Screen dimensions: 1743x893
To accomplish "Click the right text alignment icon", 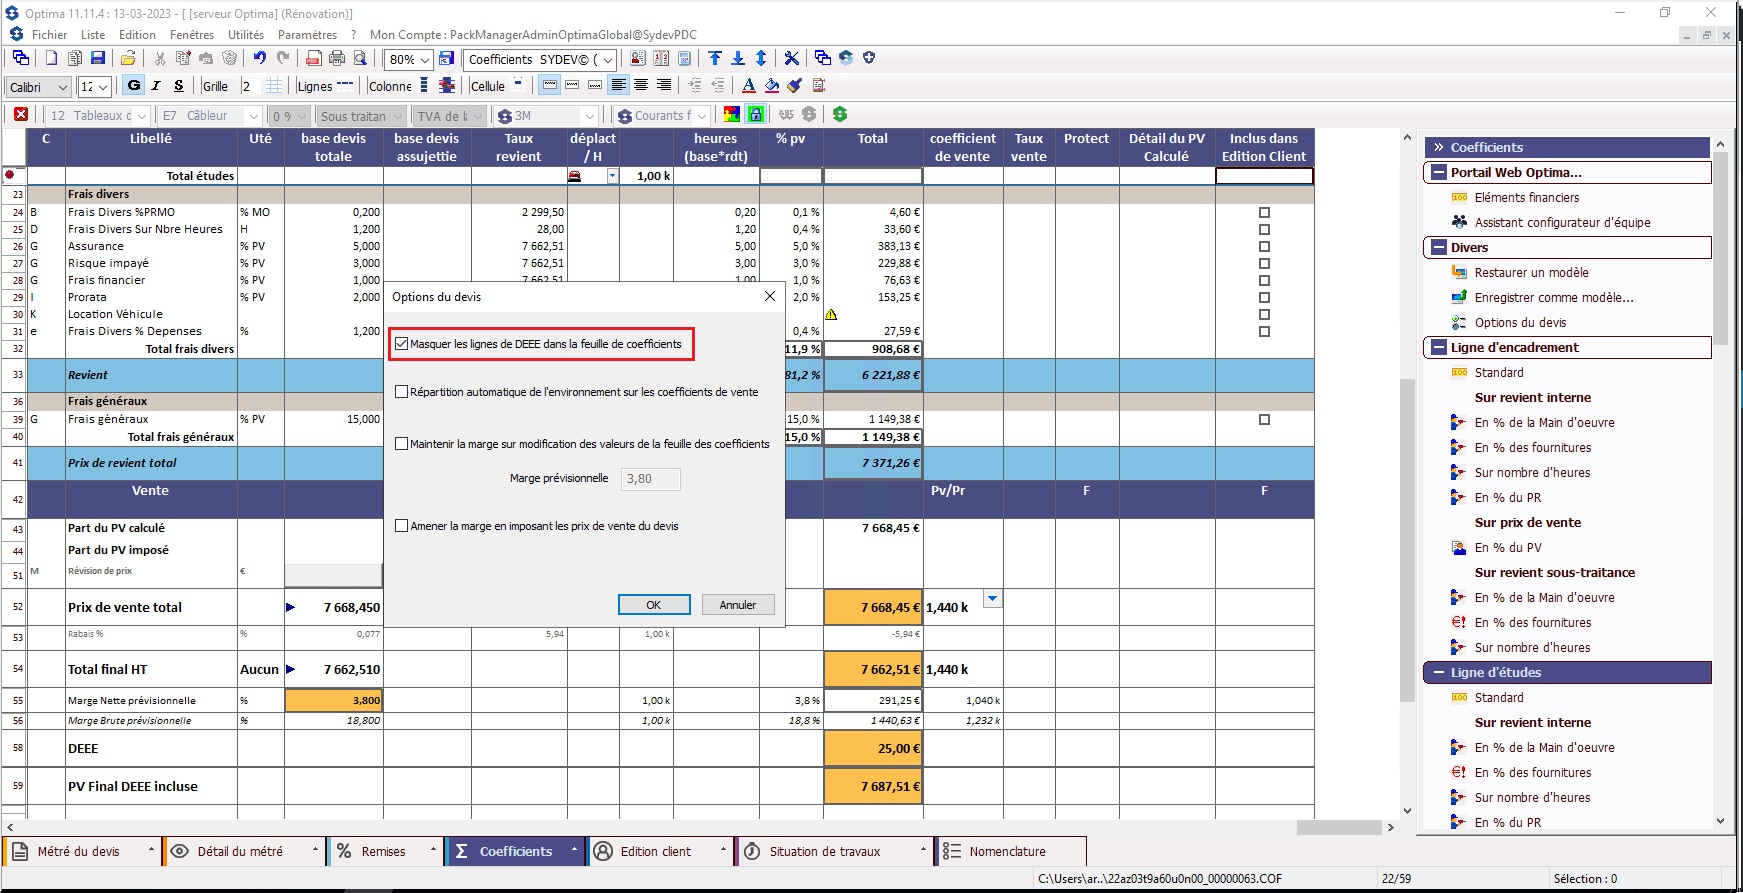I will coord(663,85).
